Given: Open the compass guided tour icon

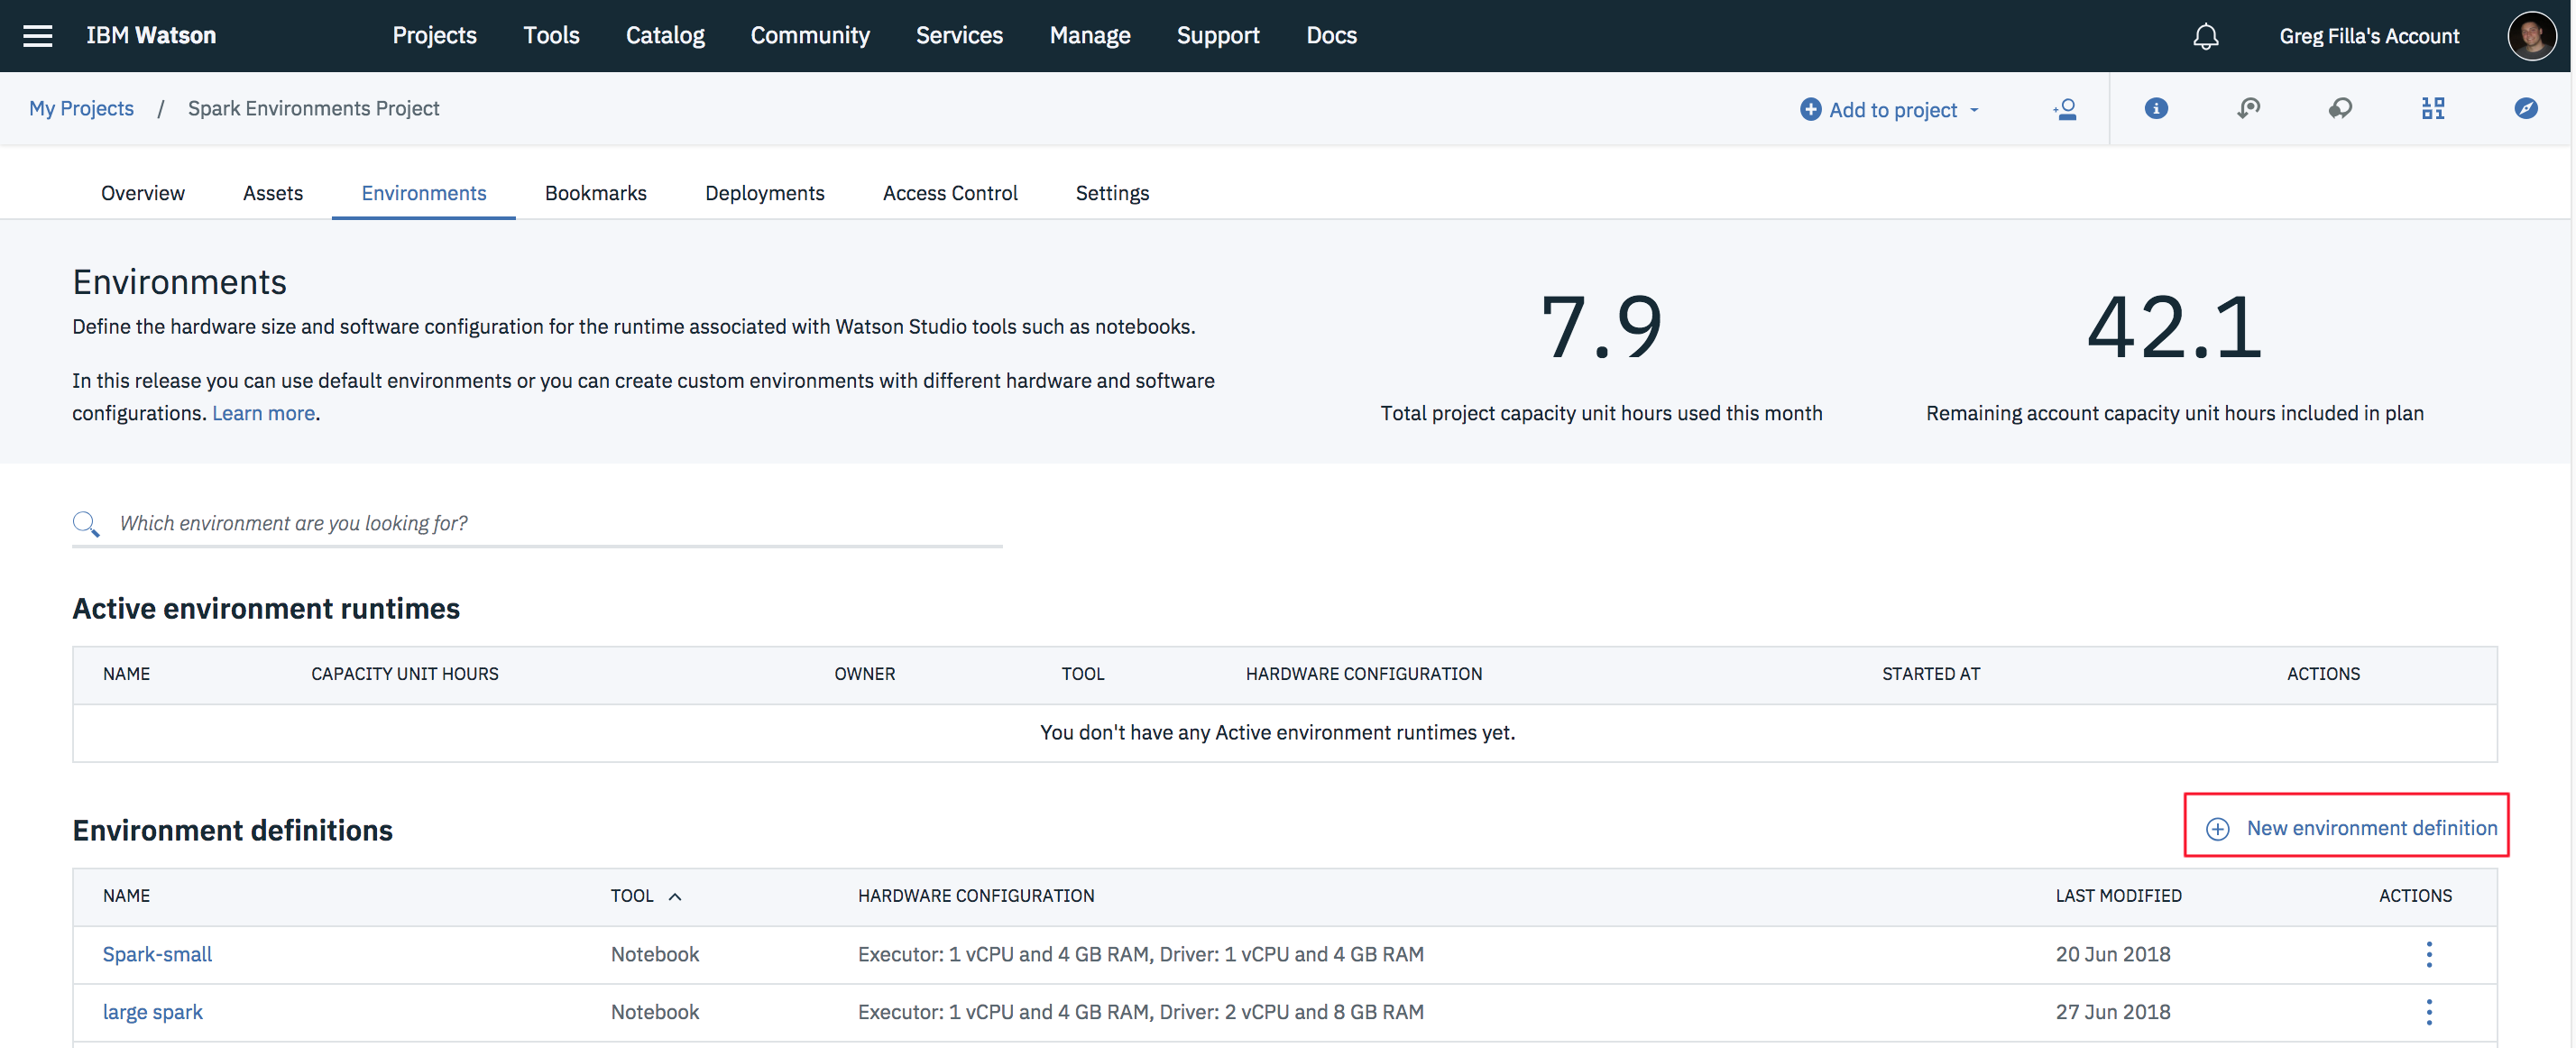Looking at the screenshot, I should (x=2527, y=109).
